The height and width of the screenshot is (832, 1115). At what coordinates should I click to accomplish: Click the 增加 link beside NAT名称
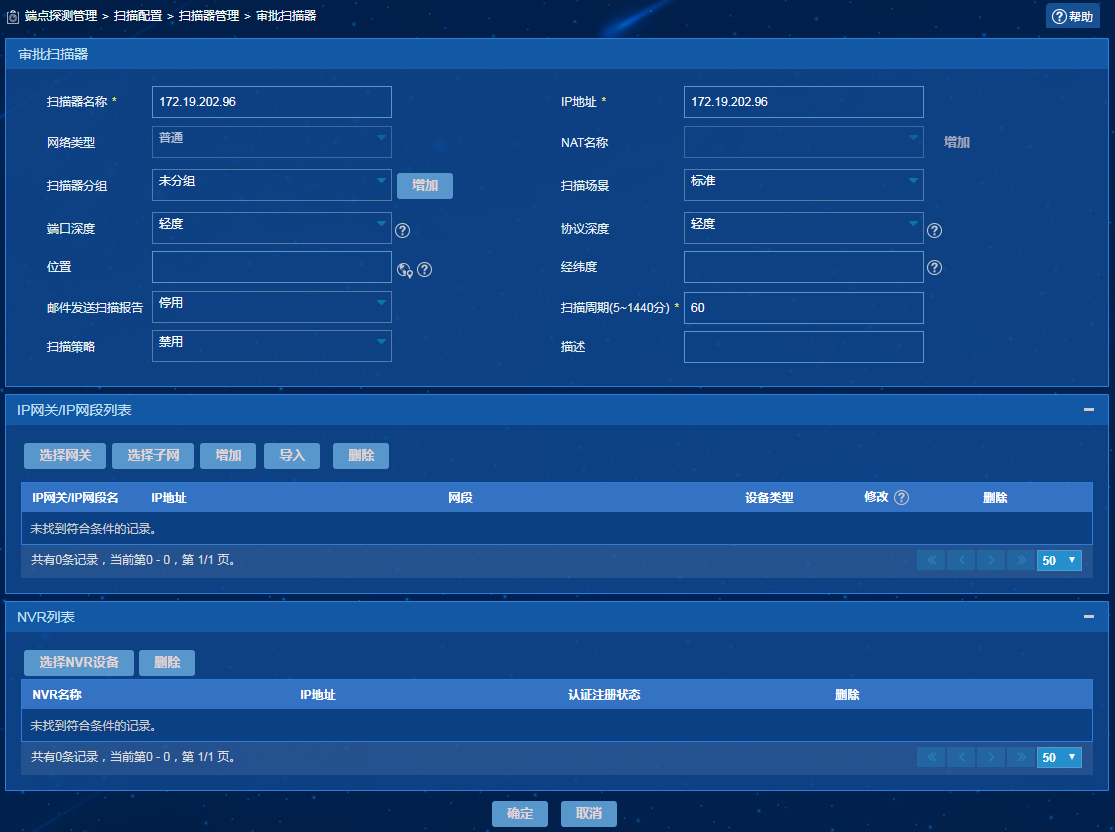point(956,142)
